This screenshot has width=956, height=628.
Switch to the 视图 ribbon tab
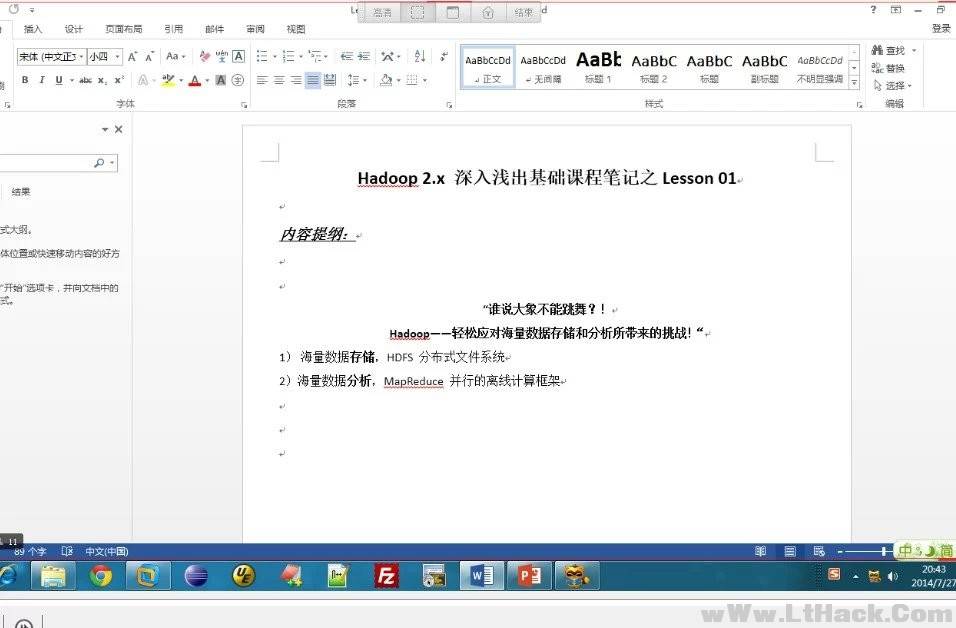click(x=296, y=29)
